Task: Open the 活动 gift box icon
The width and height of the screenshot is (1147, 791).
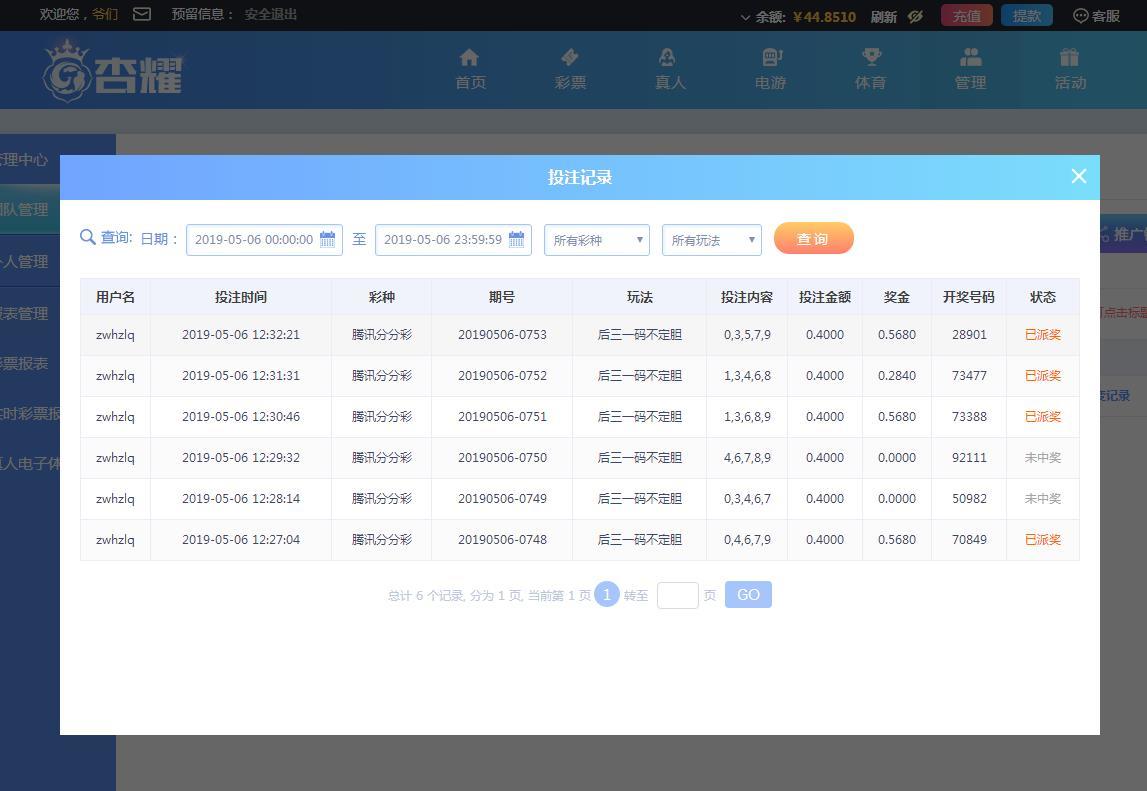Action: [1069, 58]
